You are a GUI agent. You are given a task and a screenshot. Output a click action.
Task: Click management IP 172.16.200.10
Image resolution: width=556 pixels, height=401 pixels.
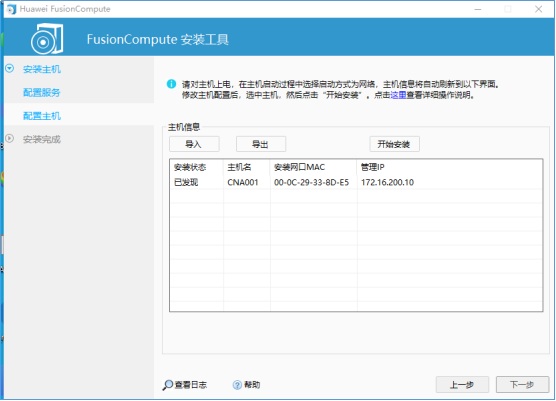point(387,182)
